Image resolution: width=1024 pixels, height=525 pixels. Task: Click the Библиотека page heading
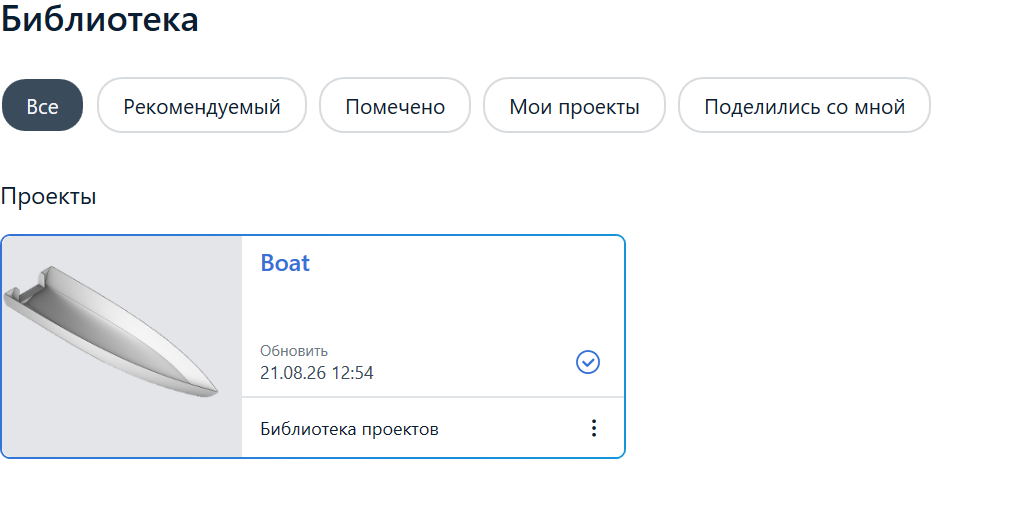point(99,18)
